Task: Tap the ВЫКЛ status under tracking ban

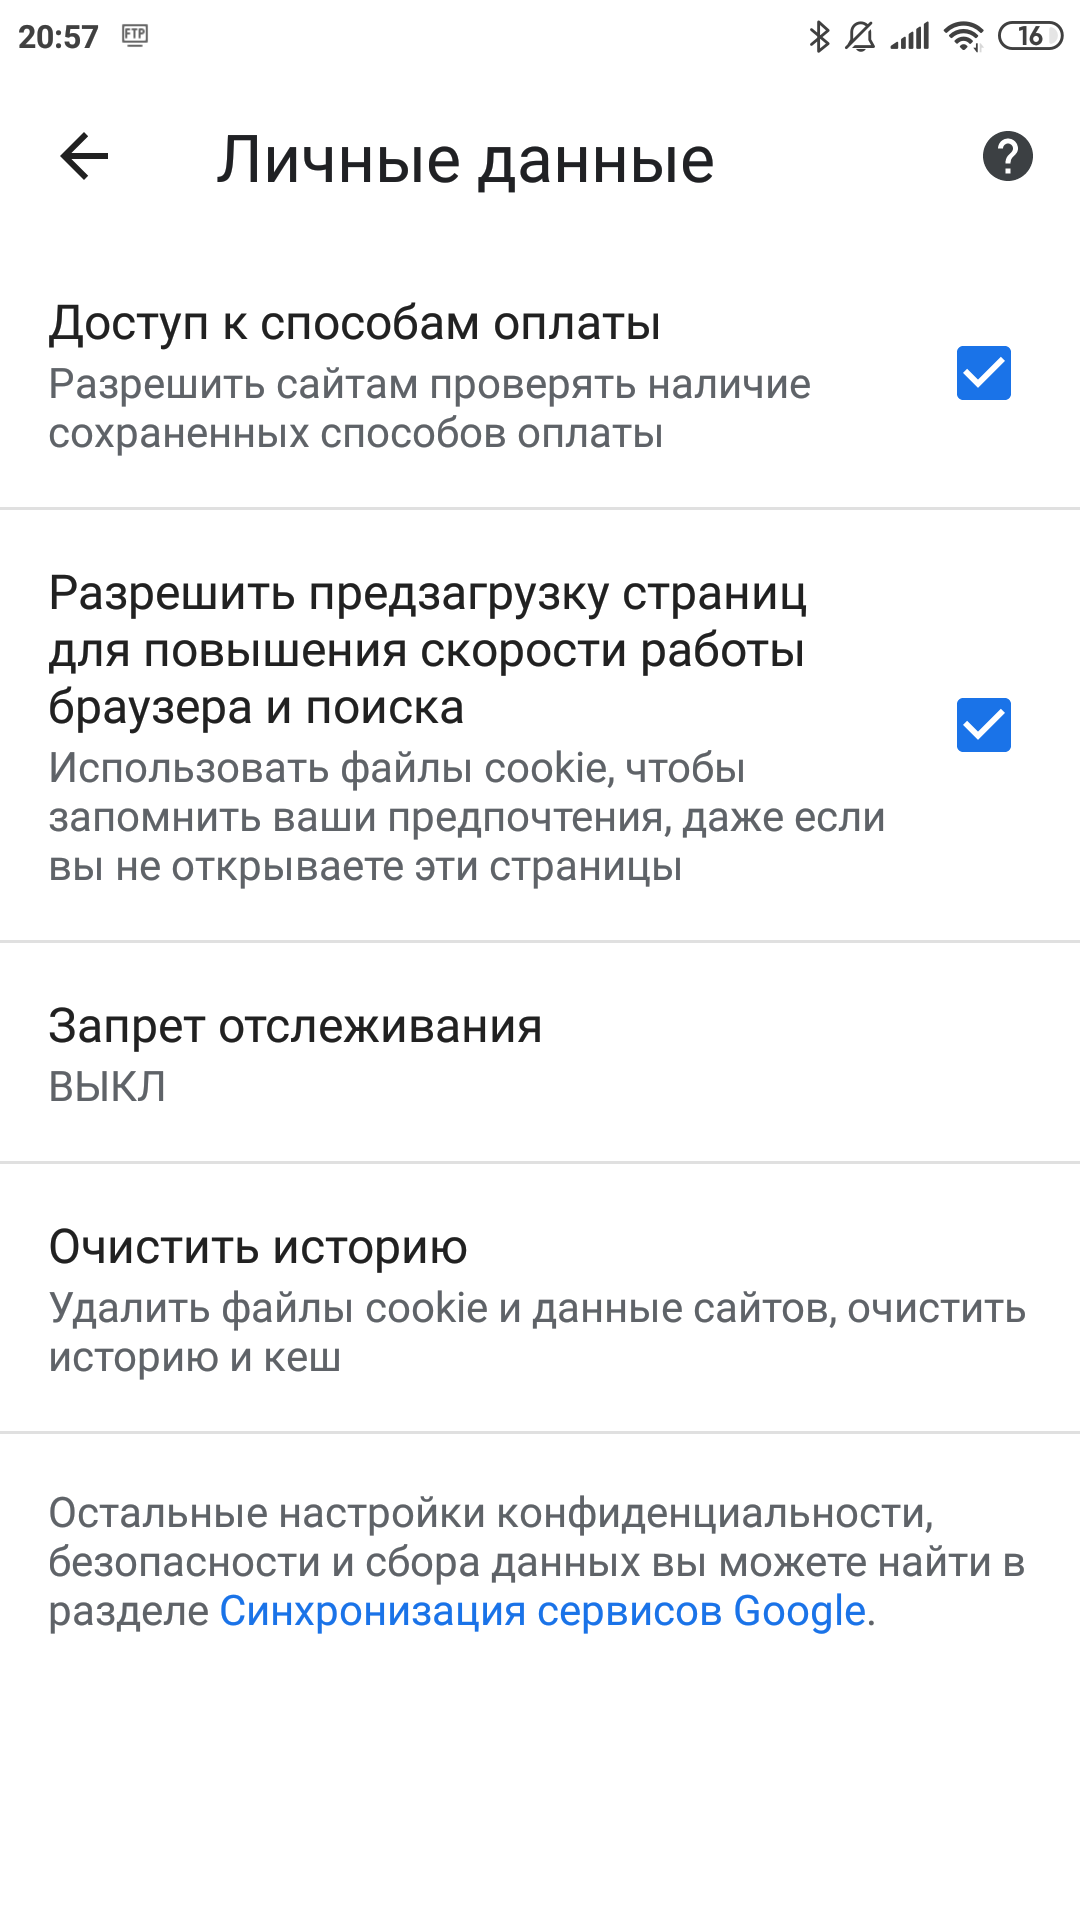Action: click(107, 1087)
